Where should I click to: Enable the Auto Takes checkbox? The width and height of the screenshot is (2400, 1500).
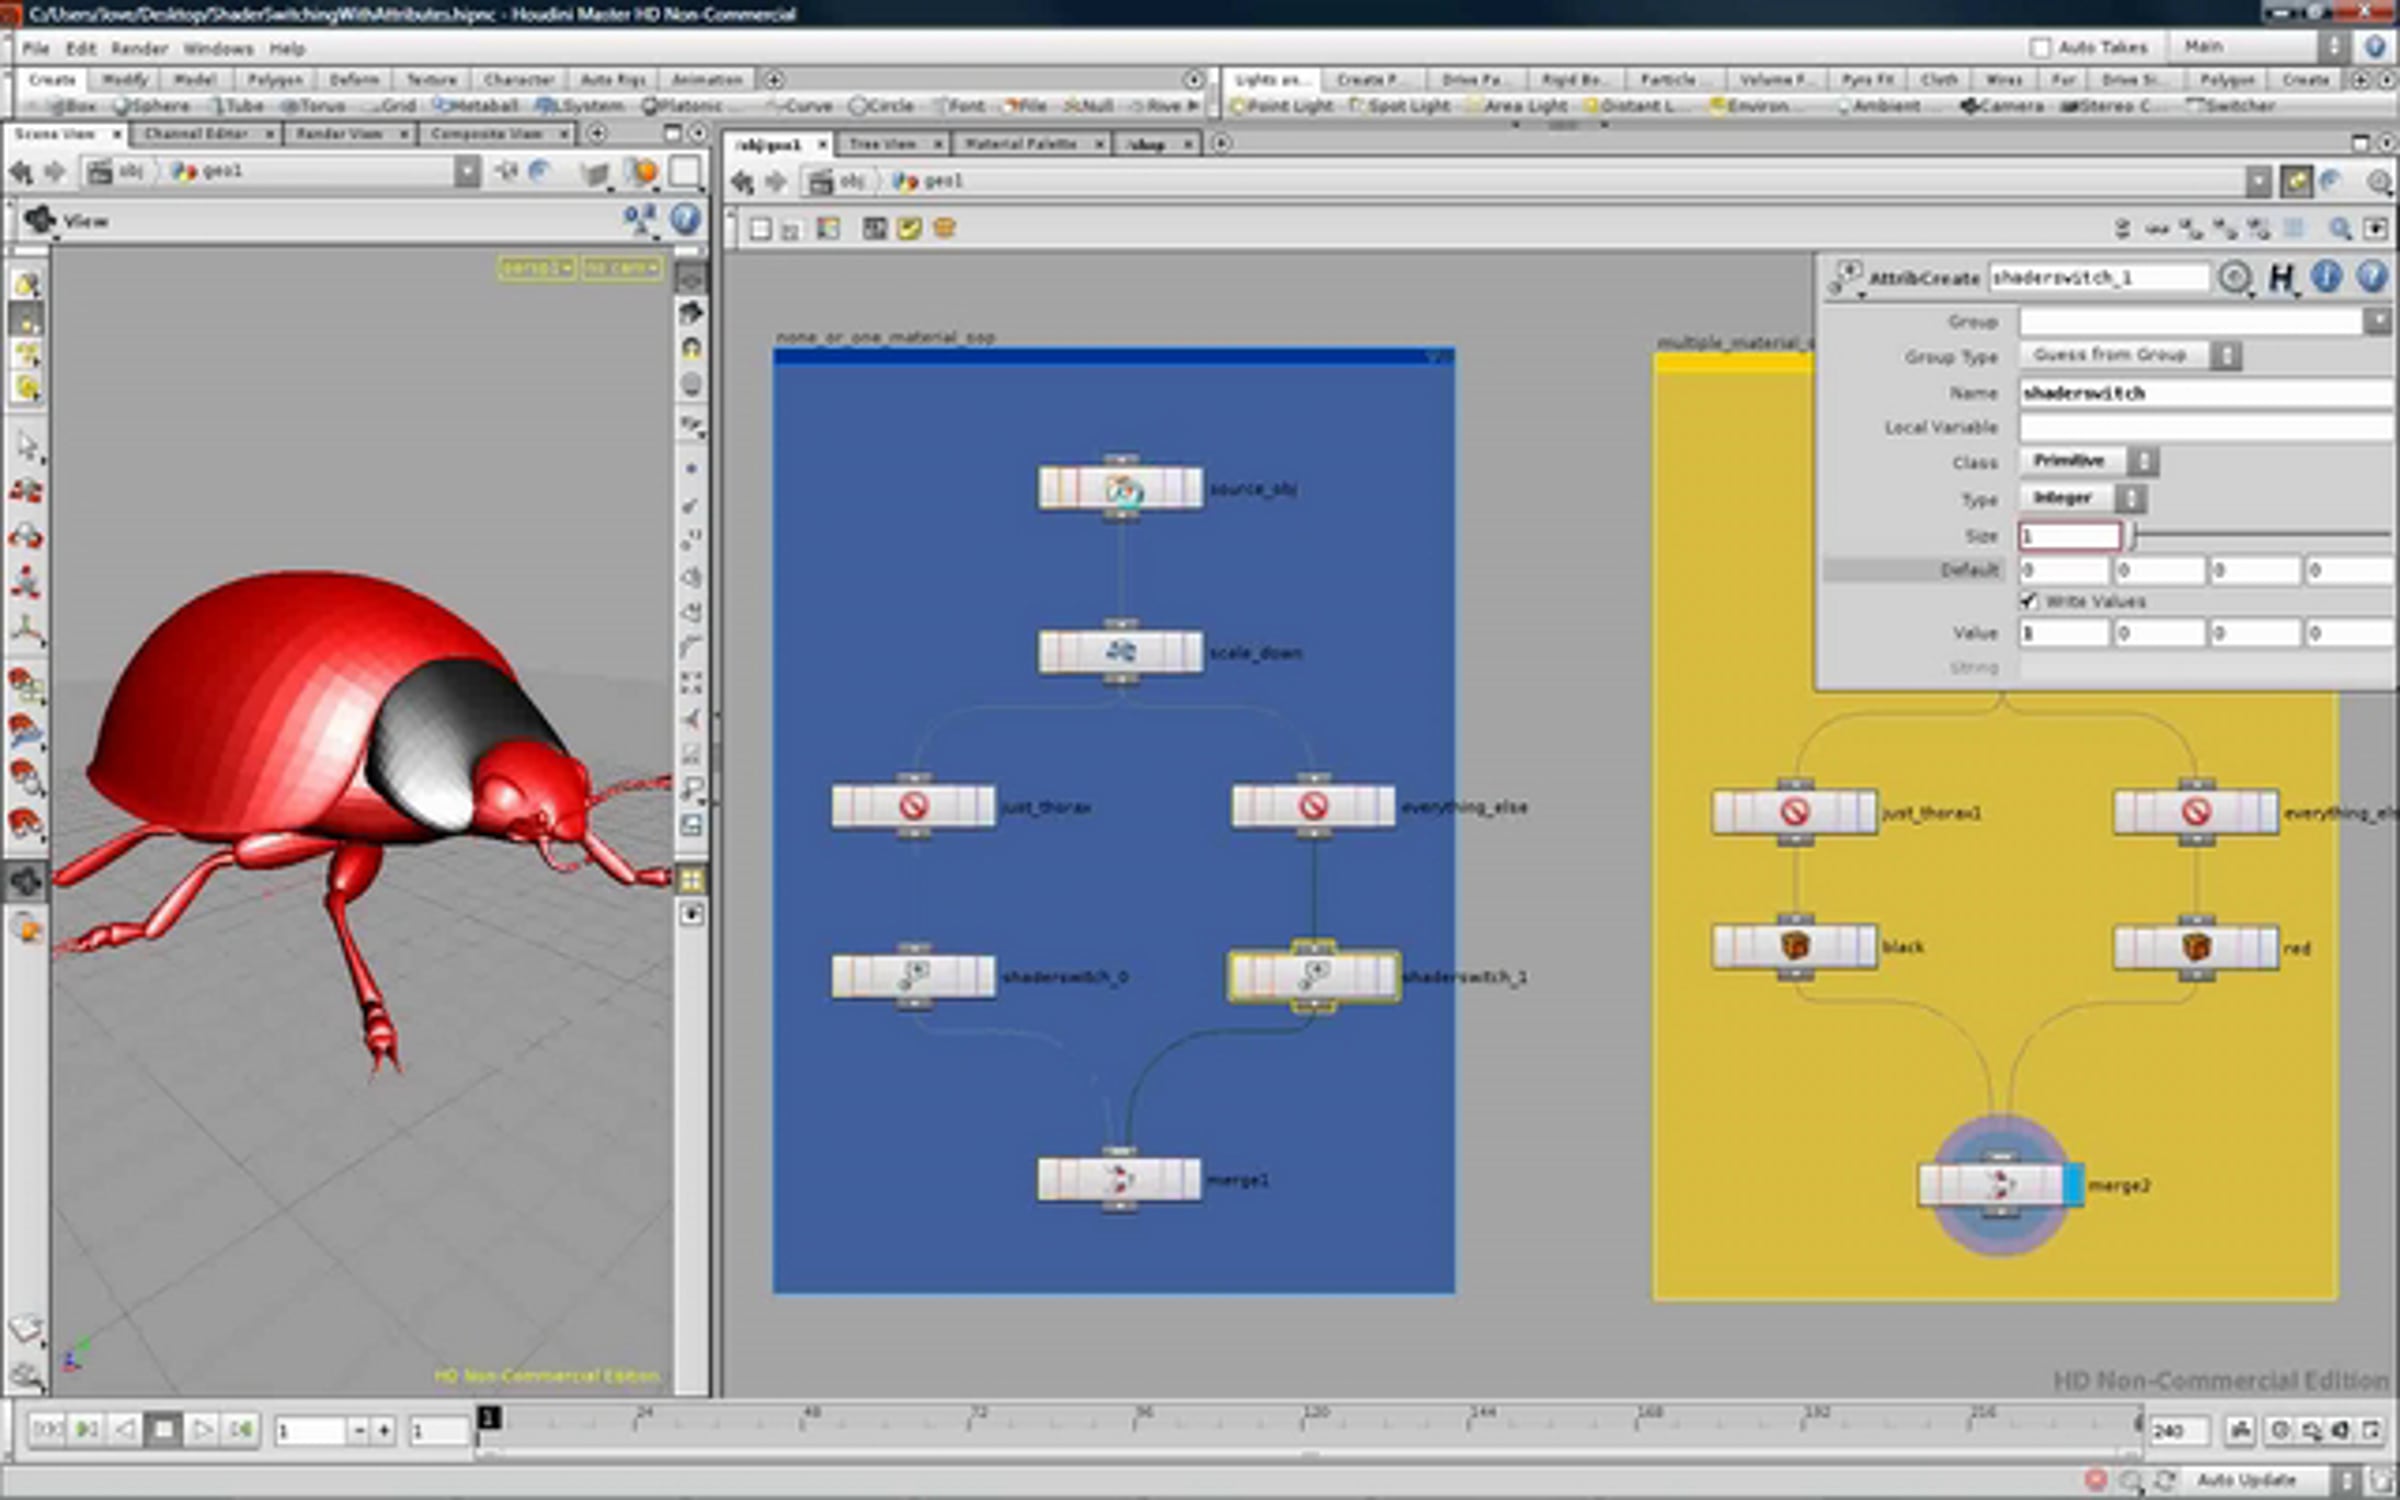2041,47
